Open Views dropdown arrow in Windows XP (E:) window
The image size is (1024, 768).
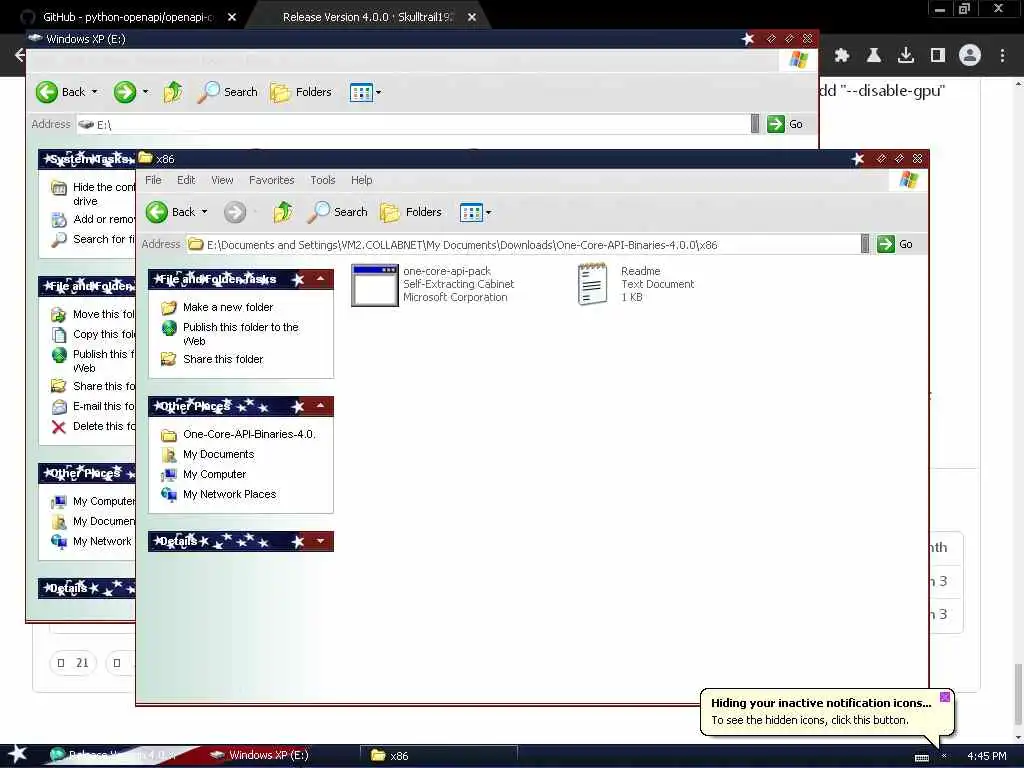[378, 93]
